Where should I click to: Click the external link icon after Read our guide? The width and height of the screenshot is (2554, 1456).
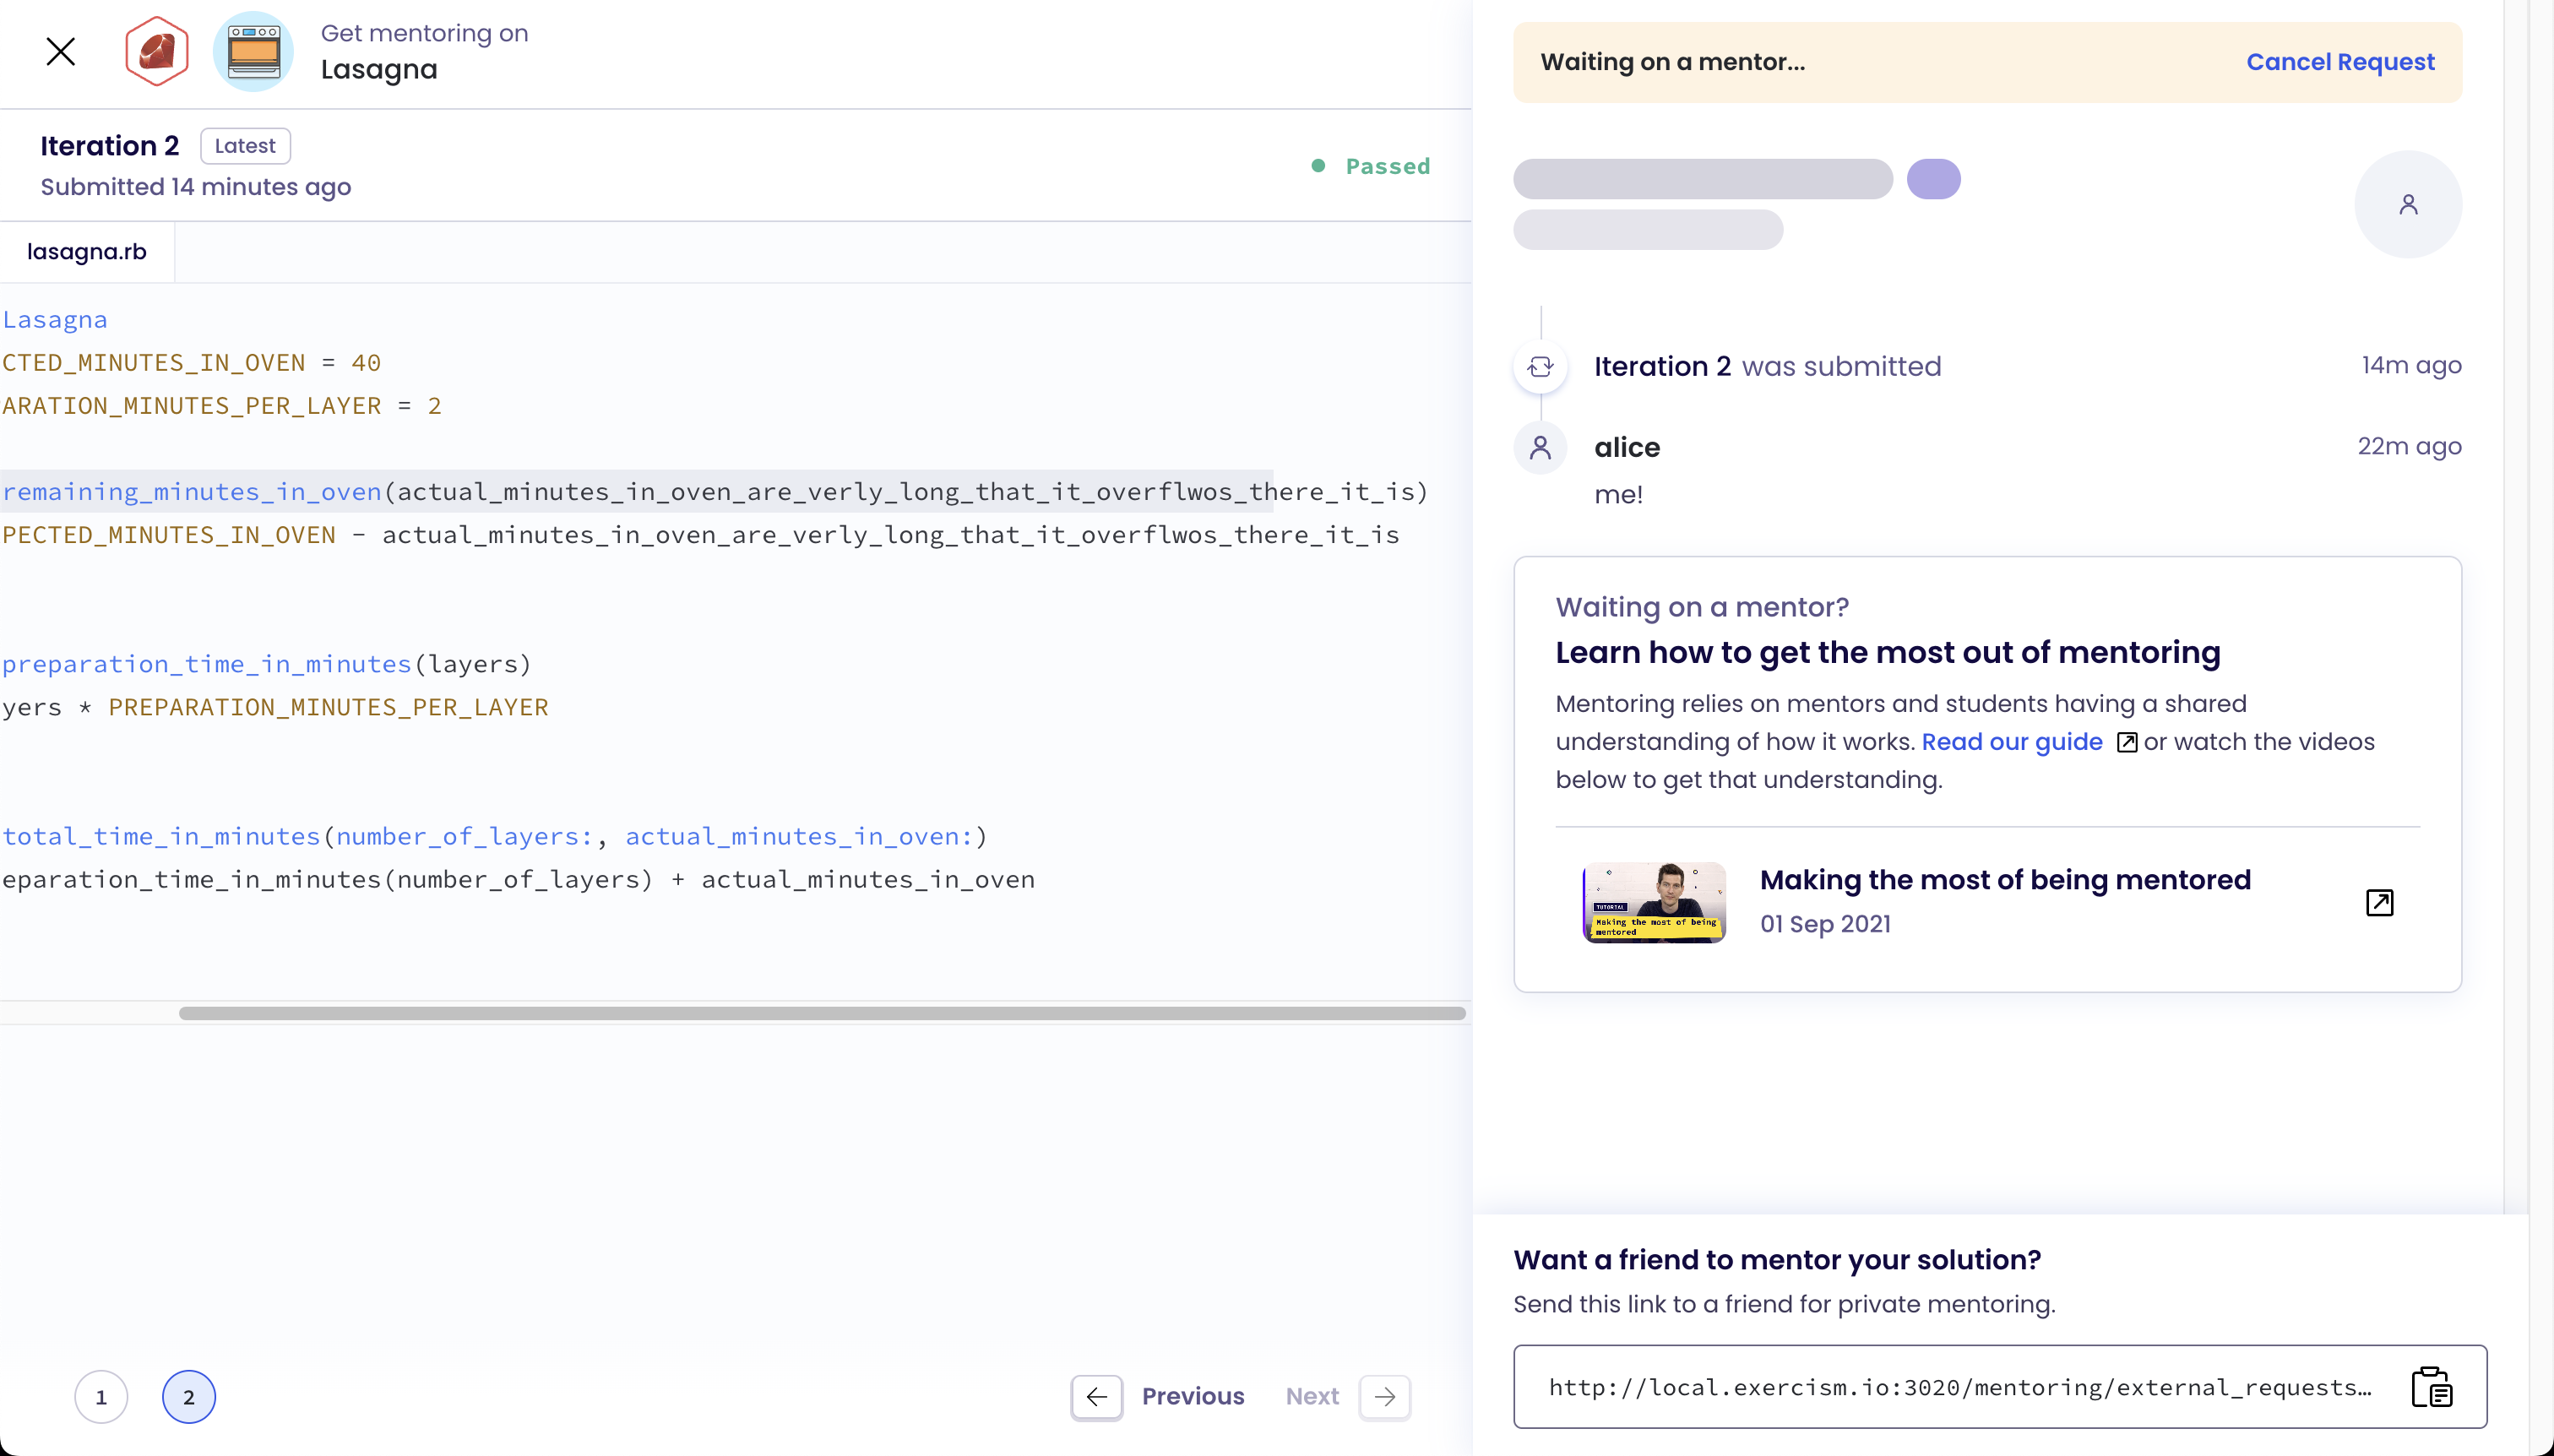coord(2127,742)
